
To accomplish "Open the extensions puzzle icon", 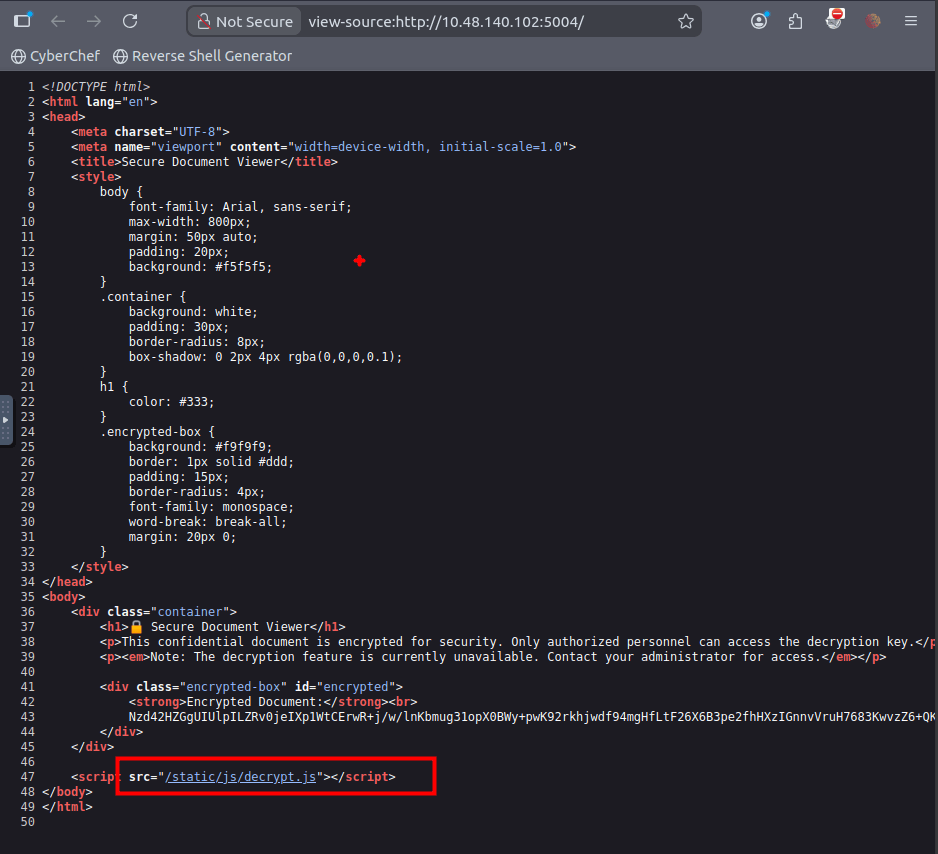I will coord(796,21).
